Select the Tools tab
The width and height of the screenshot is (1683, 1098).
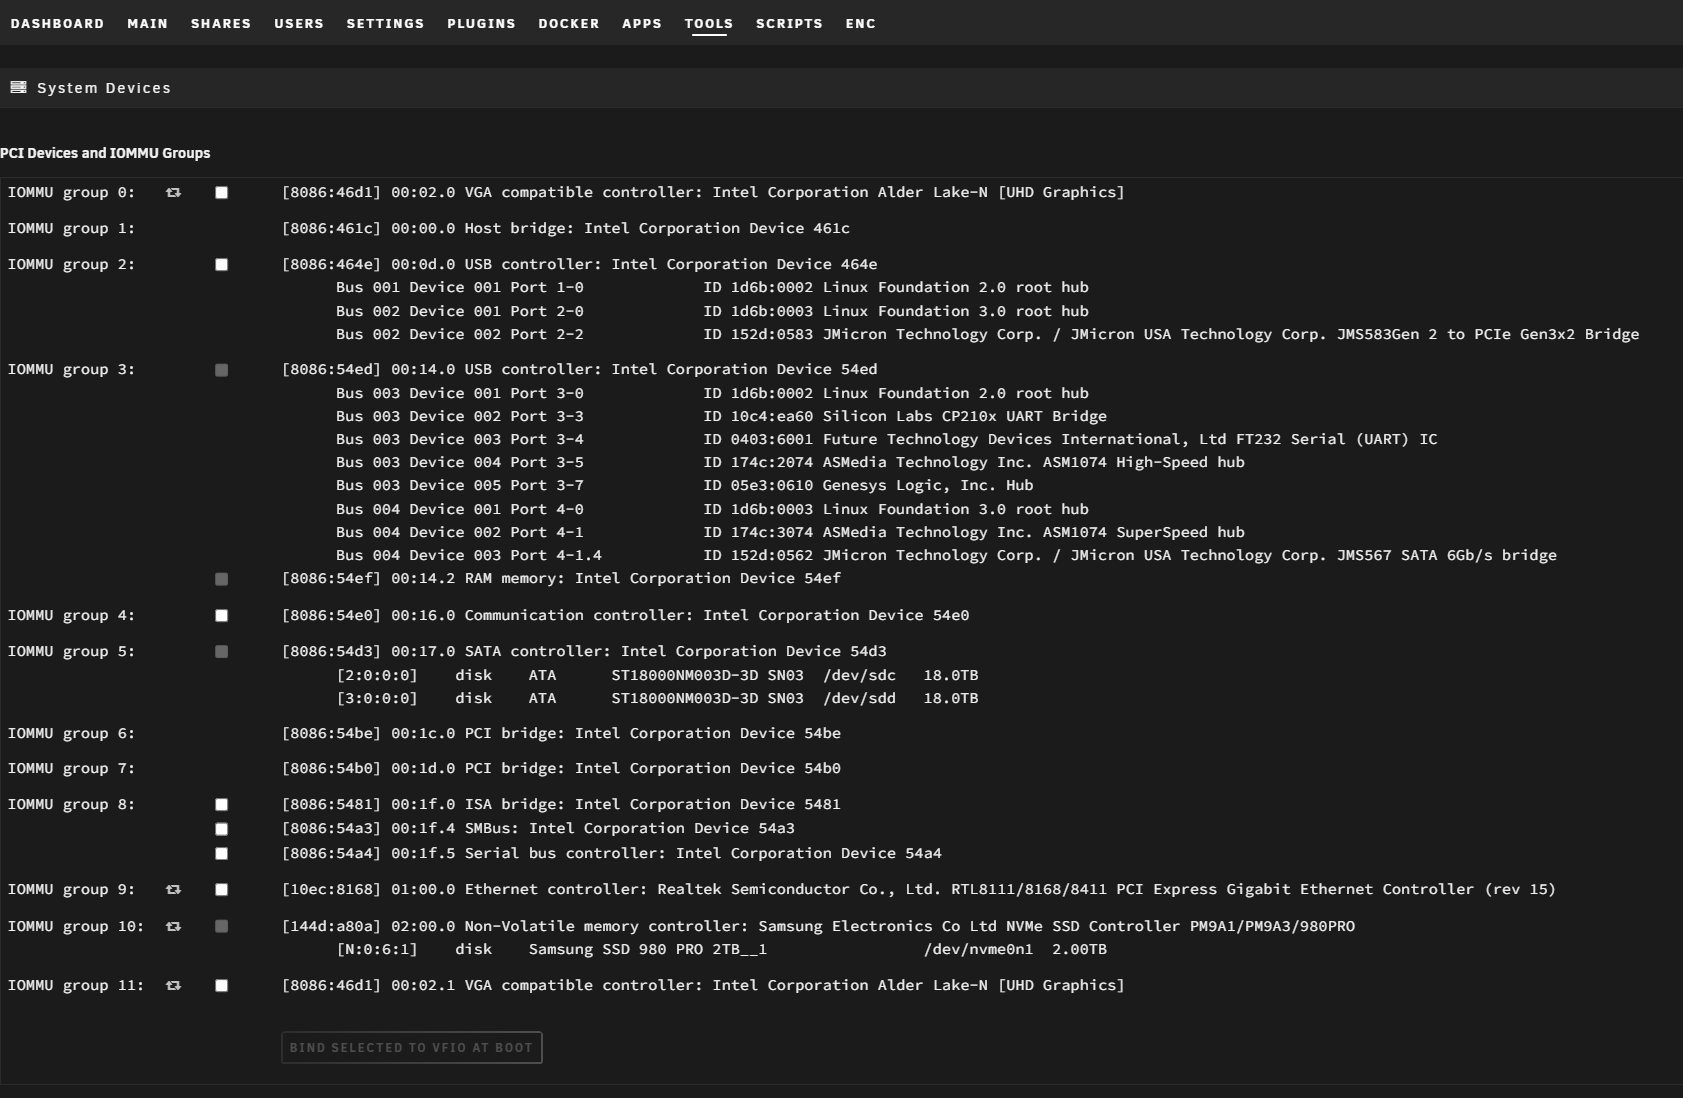pos(709,23)
